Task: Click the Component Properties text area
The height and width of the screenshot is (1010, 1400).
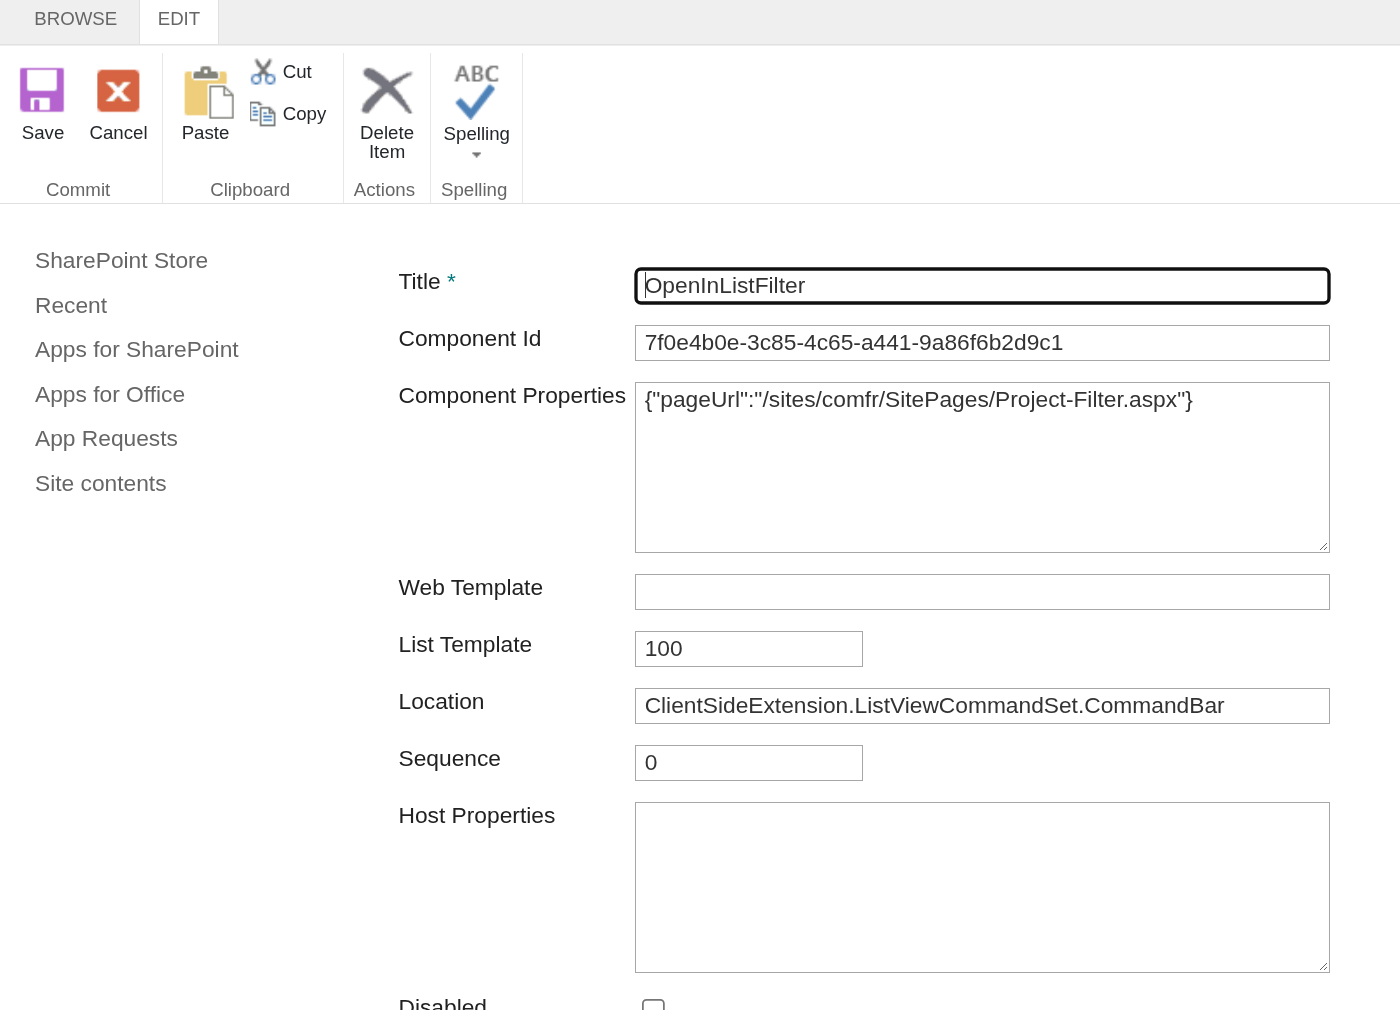Action: (x=982, y=467)
